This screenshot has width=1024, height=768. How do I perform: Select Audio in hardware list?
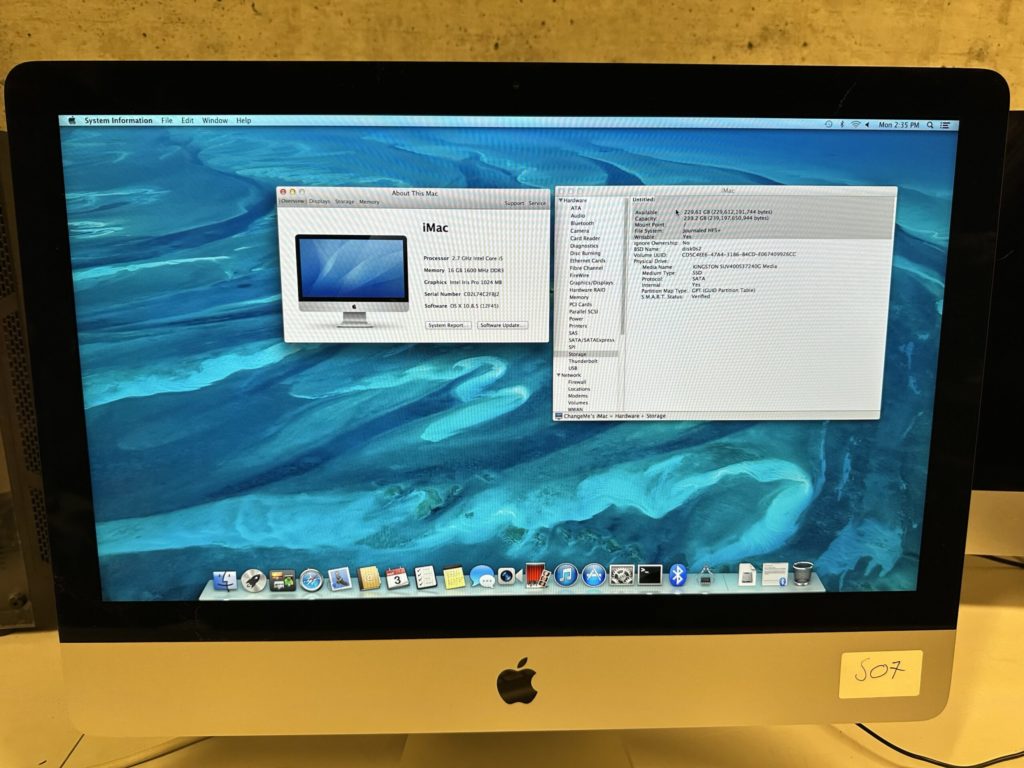coord(578,216)
